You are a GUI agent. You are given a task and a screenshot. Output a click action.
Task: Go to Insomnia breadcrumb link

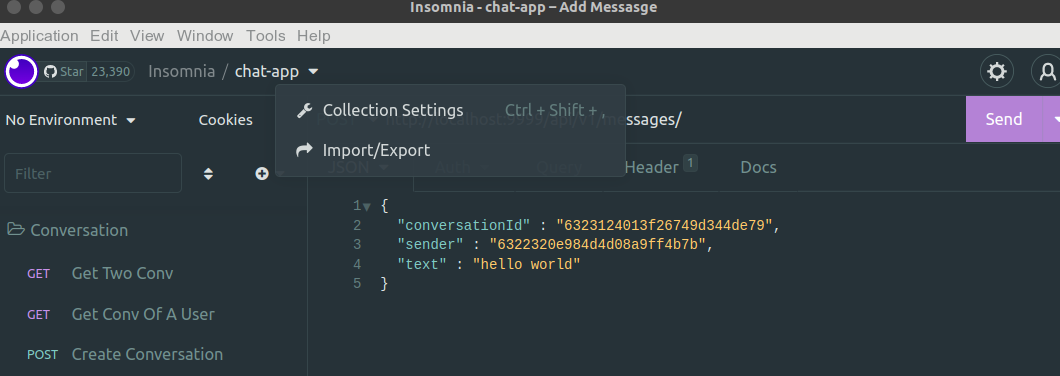(x=181, y=71)
